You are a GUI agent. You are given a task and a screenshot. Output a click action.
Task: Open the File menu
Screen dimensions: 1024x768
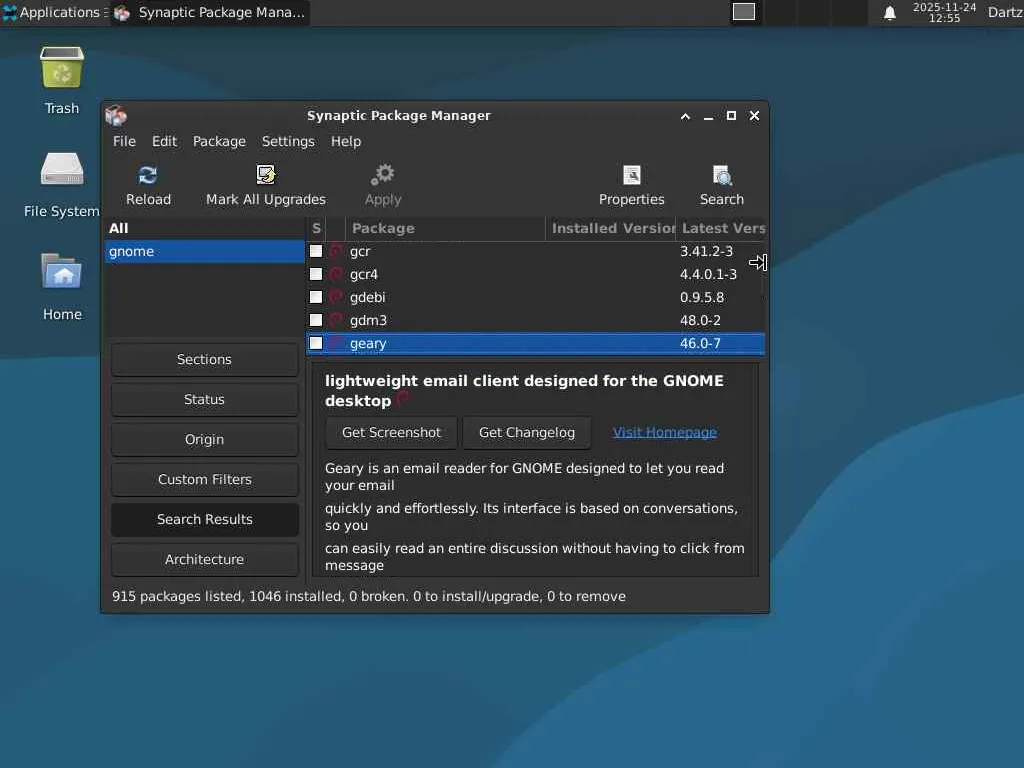[x=124, y=141]
